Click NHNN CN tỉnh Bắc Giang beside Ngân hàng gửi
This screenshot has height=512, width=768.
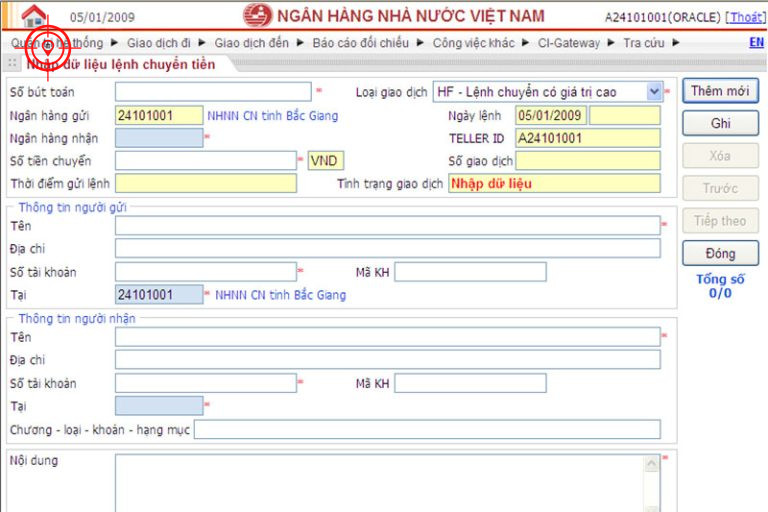click(272, 116)
